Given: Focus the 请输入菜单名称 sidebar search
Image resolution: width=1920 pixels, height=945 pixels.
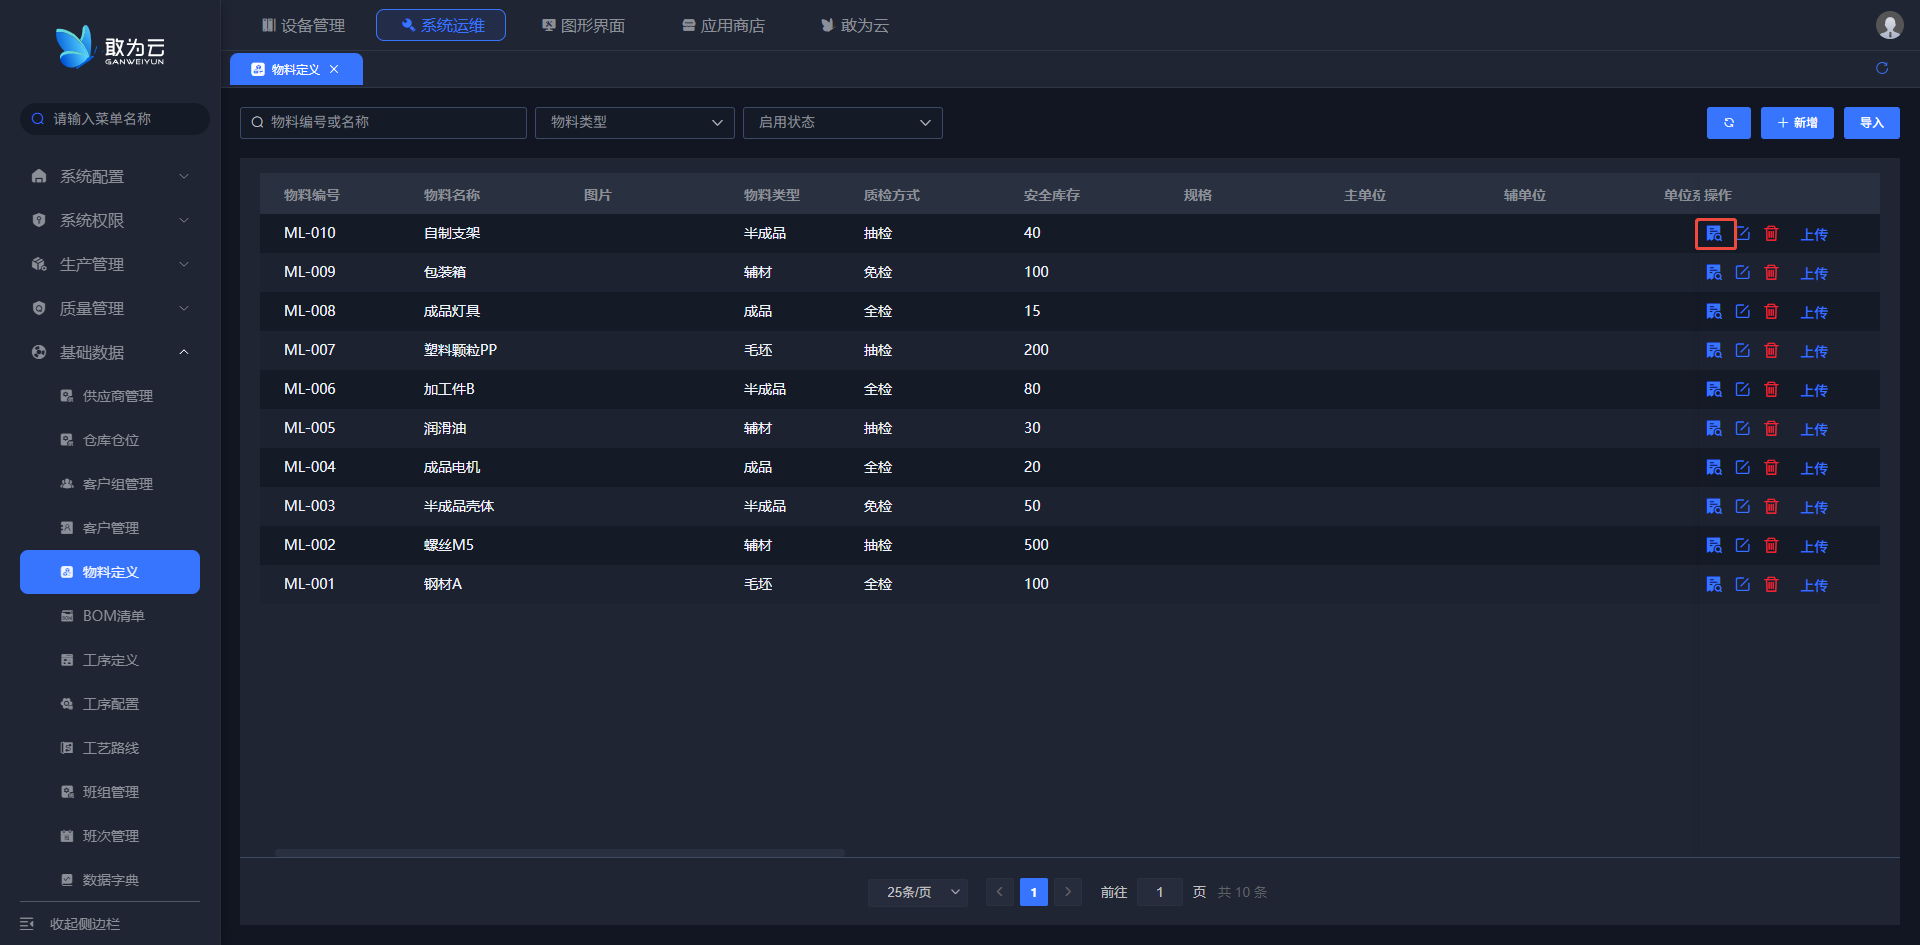Looking at the screenshot, I should (115, 119).
